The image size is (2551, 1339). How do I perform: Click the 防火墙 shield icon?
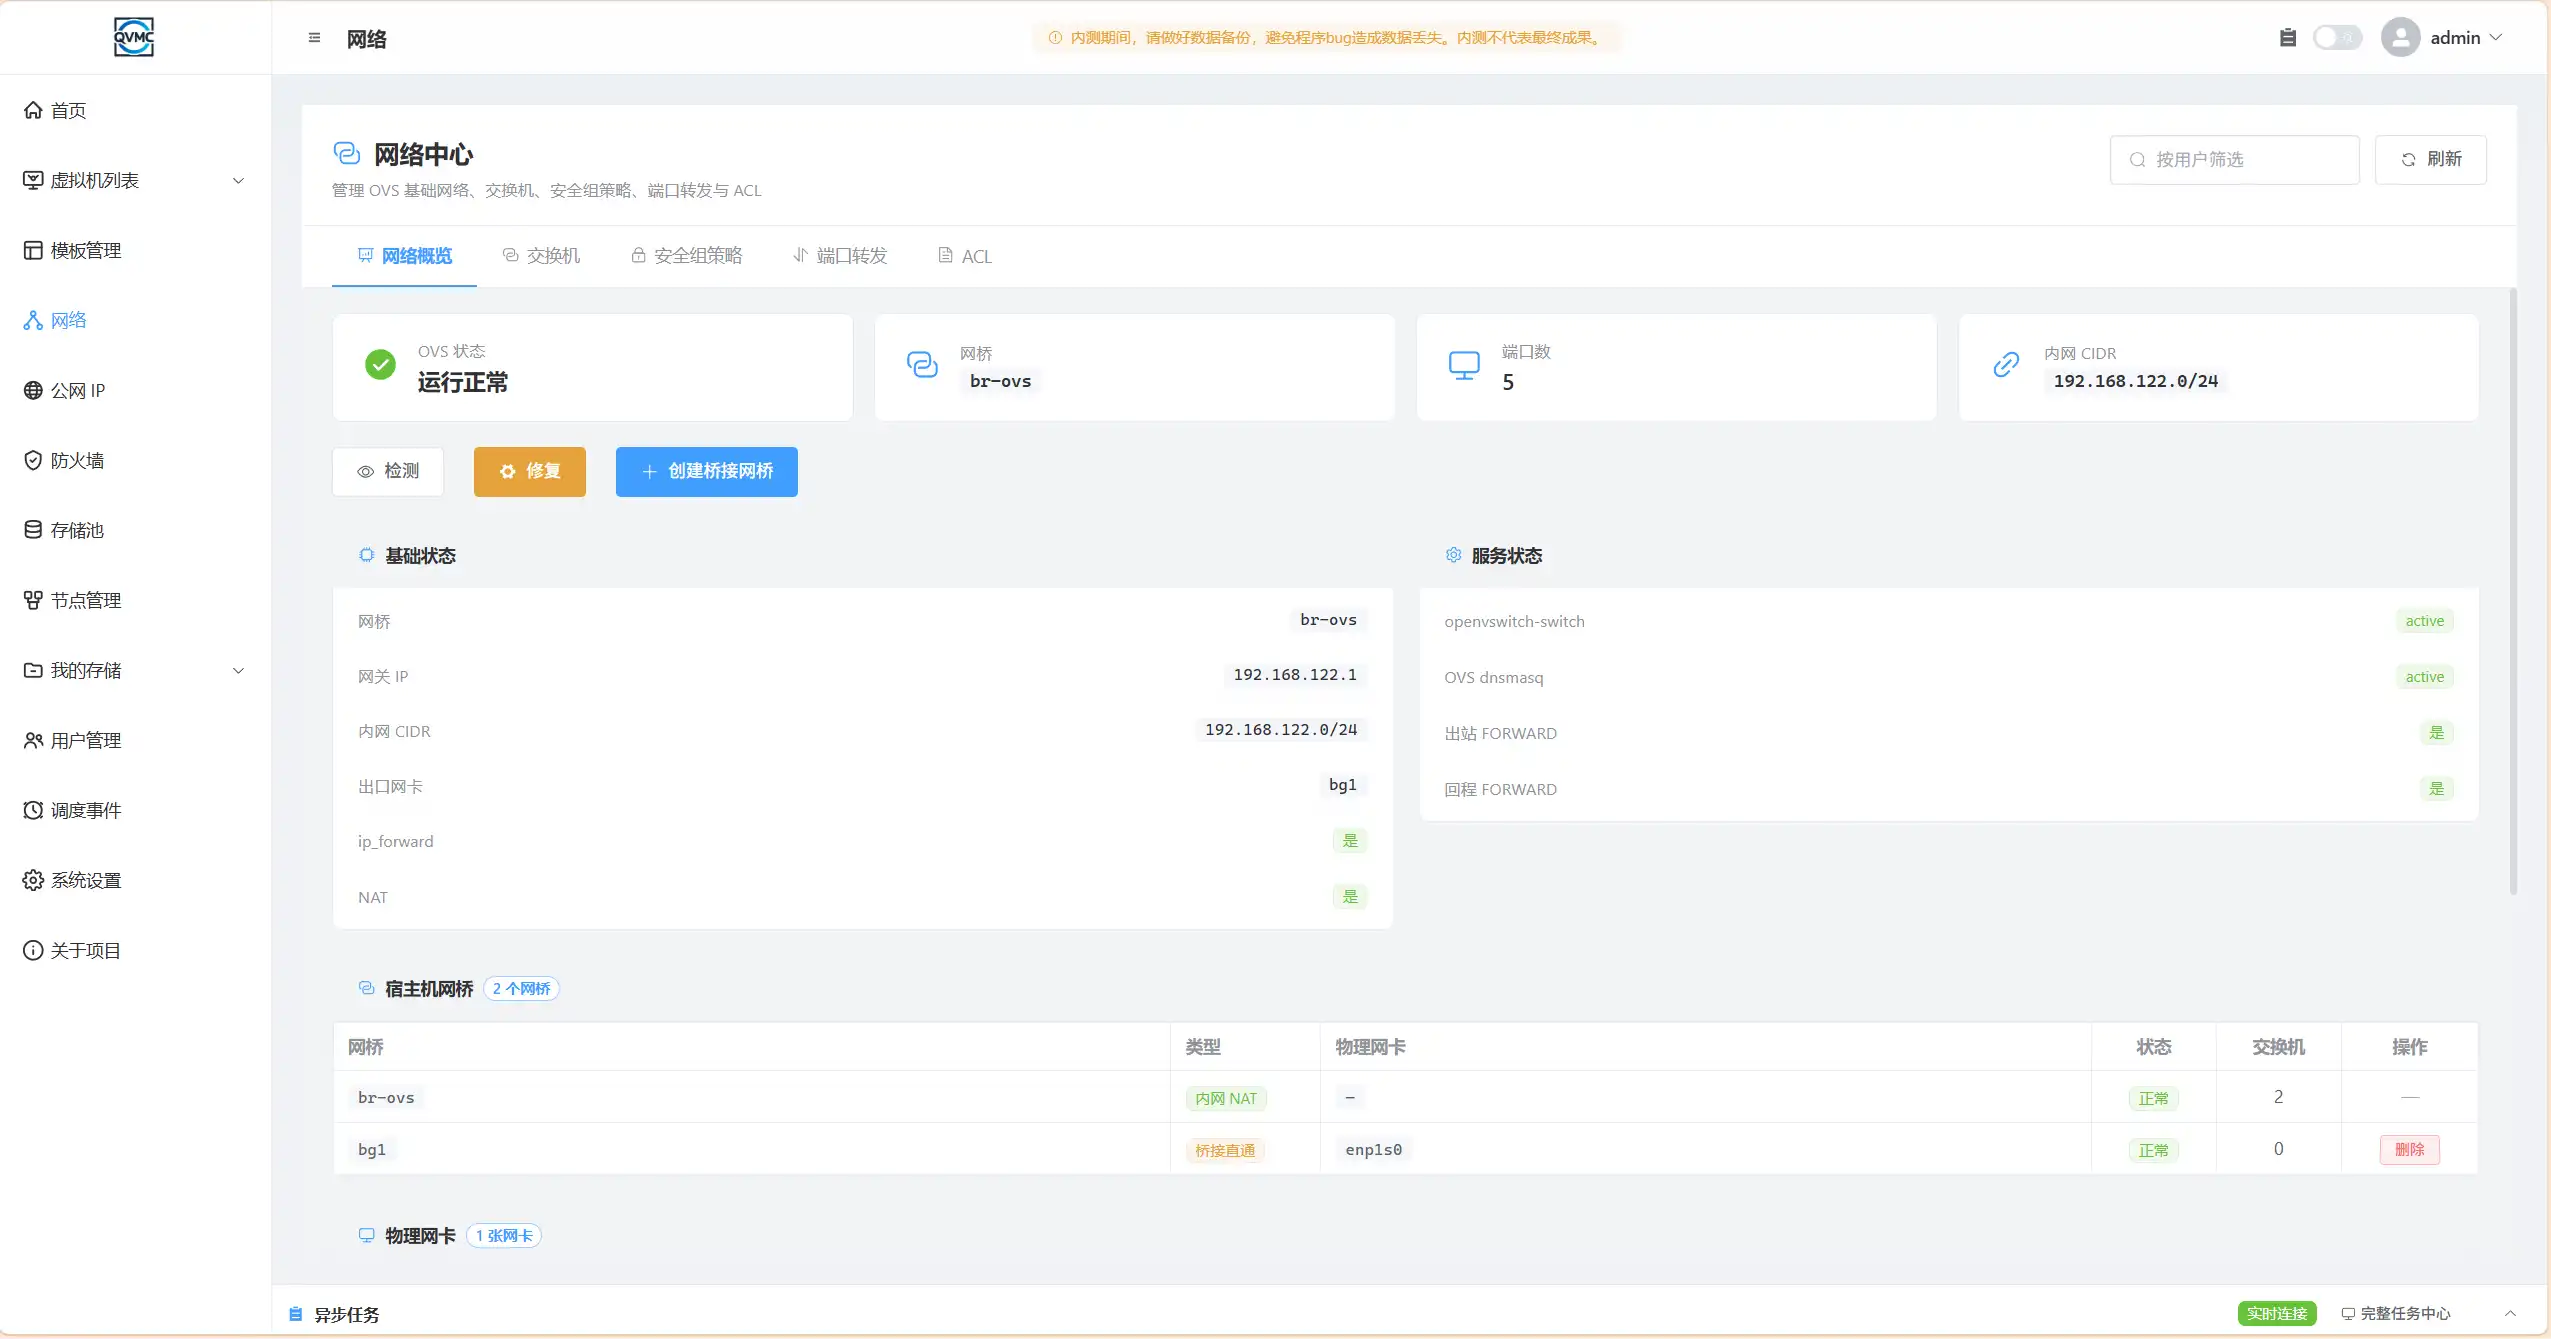33,461
